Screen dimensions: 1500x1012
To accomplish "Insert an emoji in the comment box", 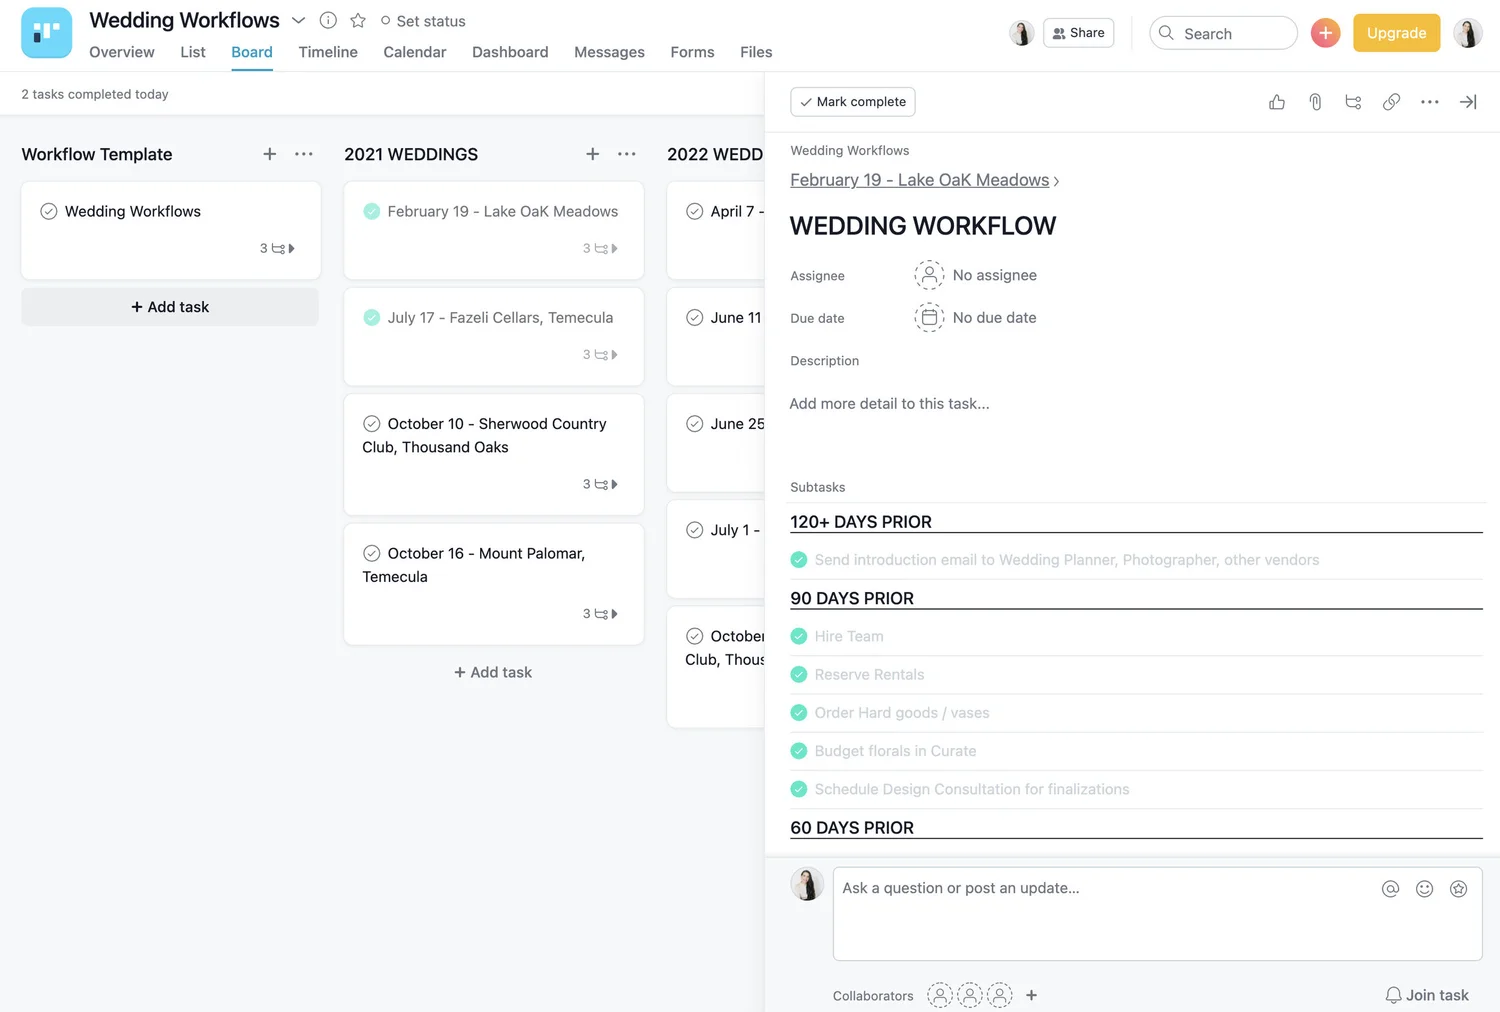I will [x=1424, y=888].
